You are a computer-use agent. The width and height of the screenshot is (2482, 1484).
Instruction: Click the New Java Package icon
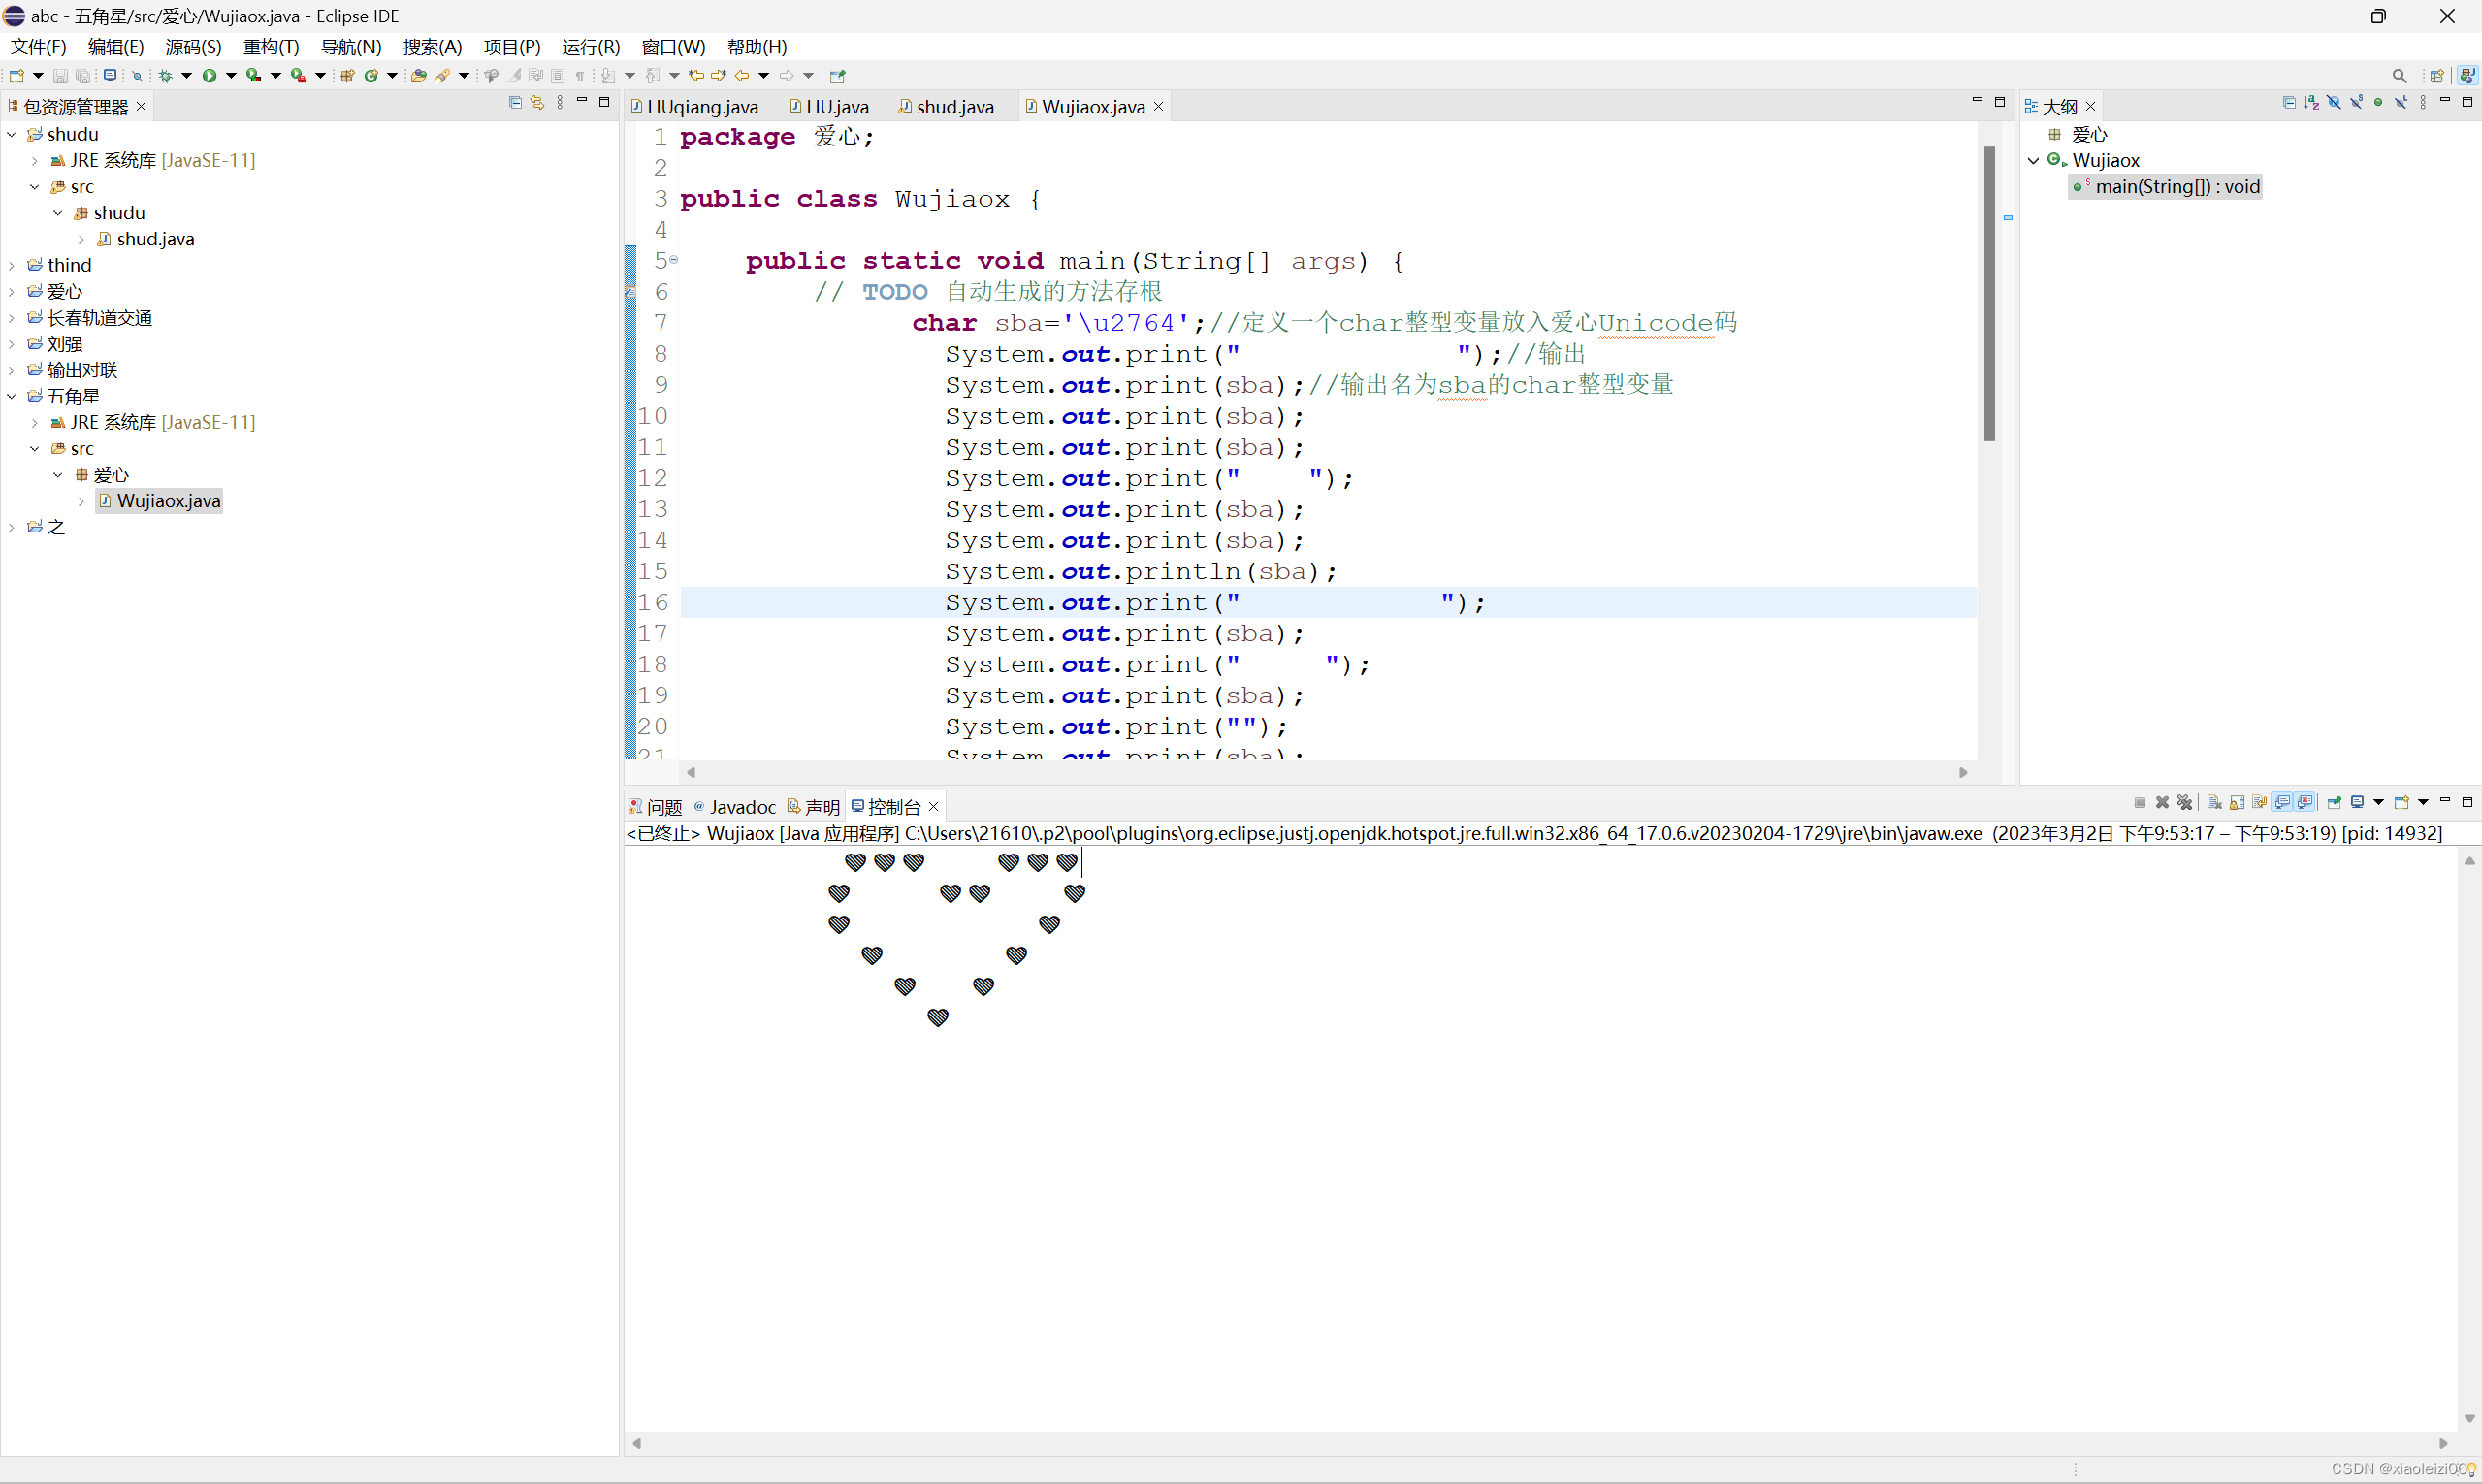(x=347, y=76)
